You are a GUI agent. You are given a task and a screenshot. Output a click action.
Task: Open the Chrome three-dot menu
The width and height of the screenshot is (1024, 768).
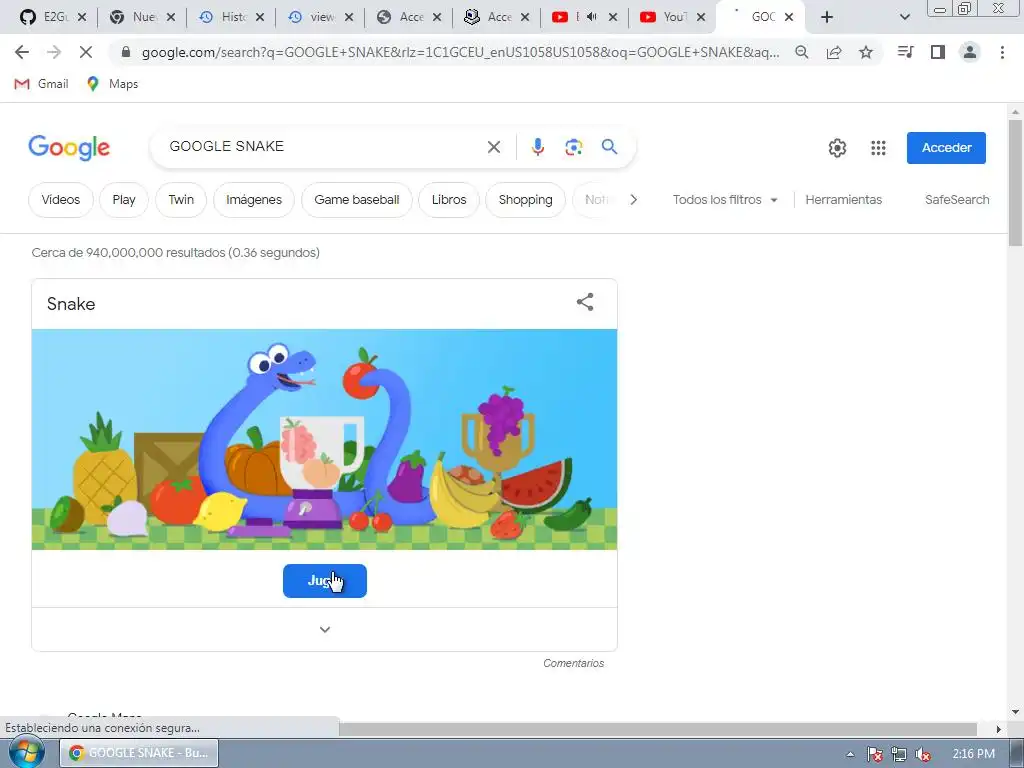click(x=1002, y=52)
